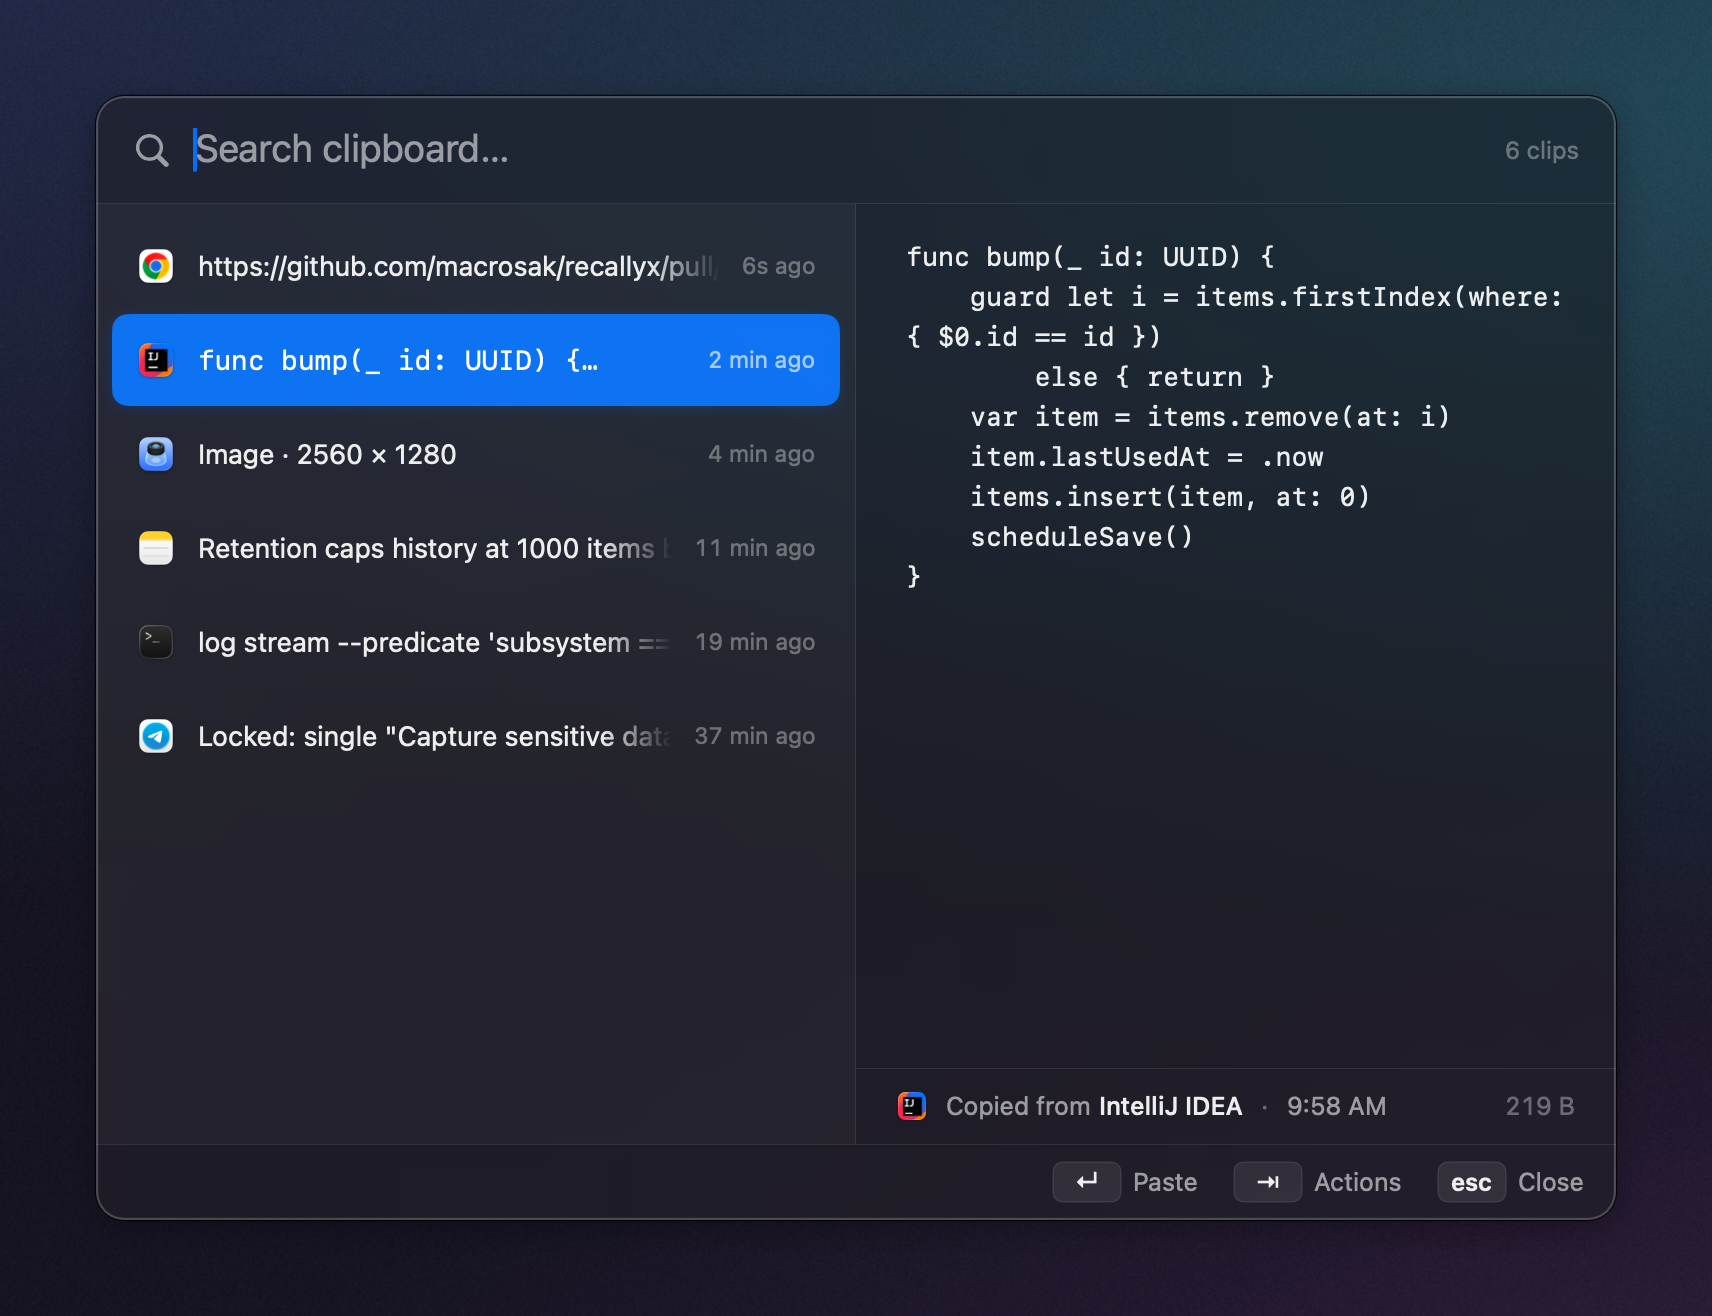This screenshot has height=1316, width=1712.
Task: Click Telegram icon on Locked clip
Action: point(156,736)
